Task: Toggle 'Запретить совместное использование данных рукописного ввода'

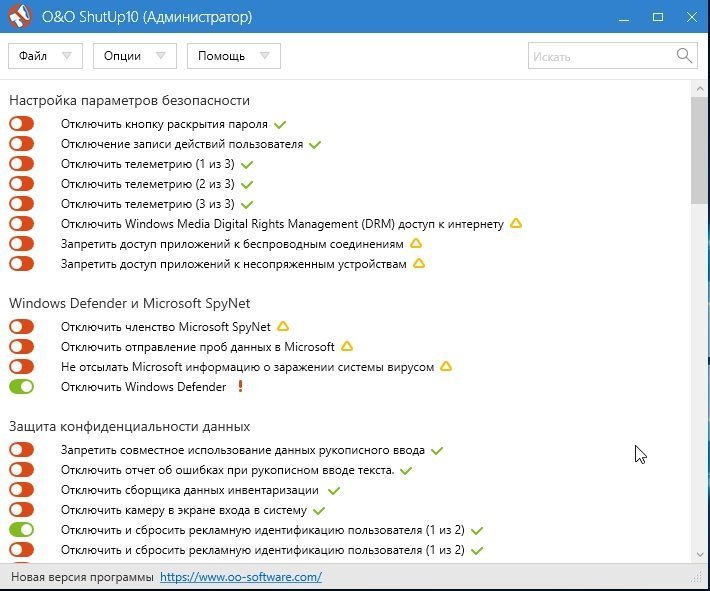Action: point(21,450)
